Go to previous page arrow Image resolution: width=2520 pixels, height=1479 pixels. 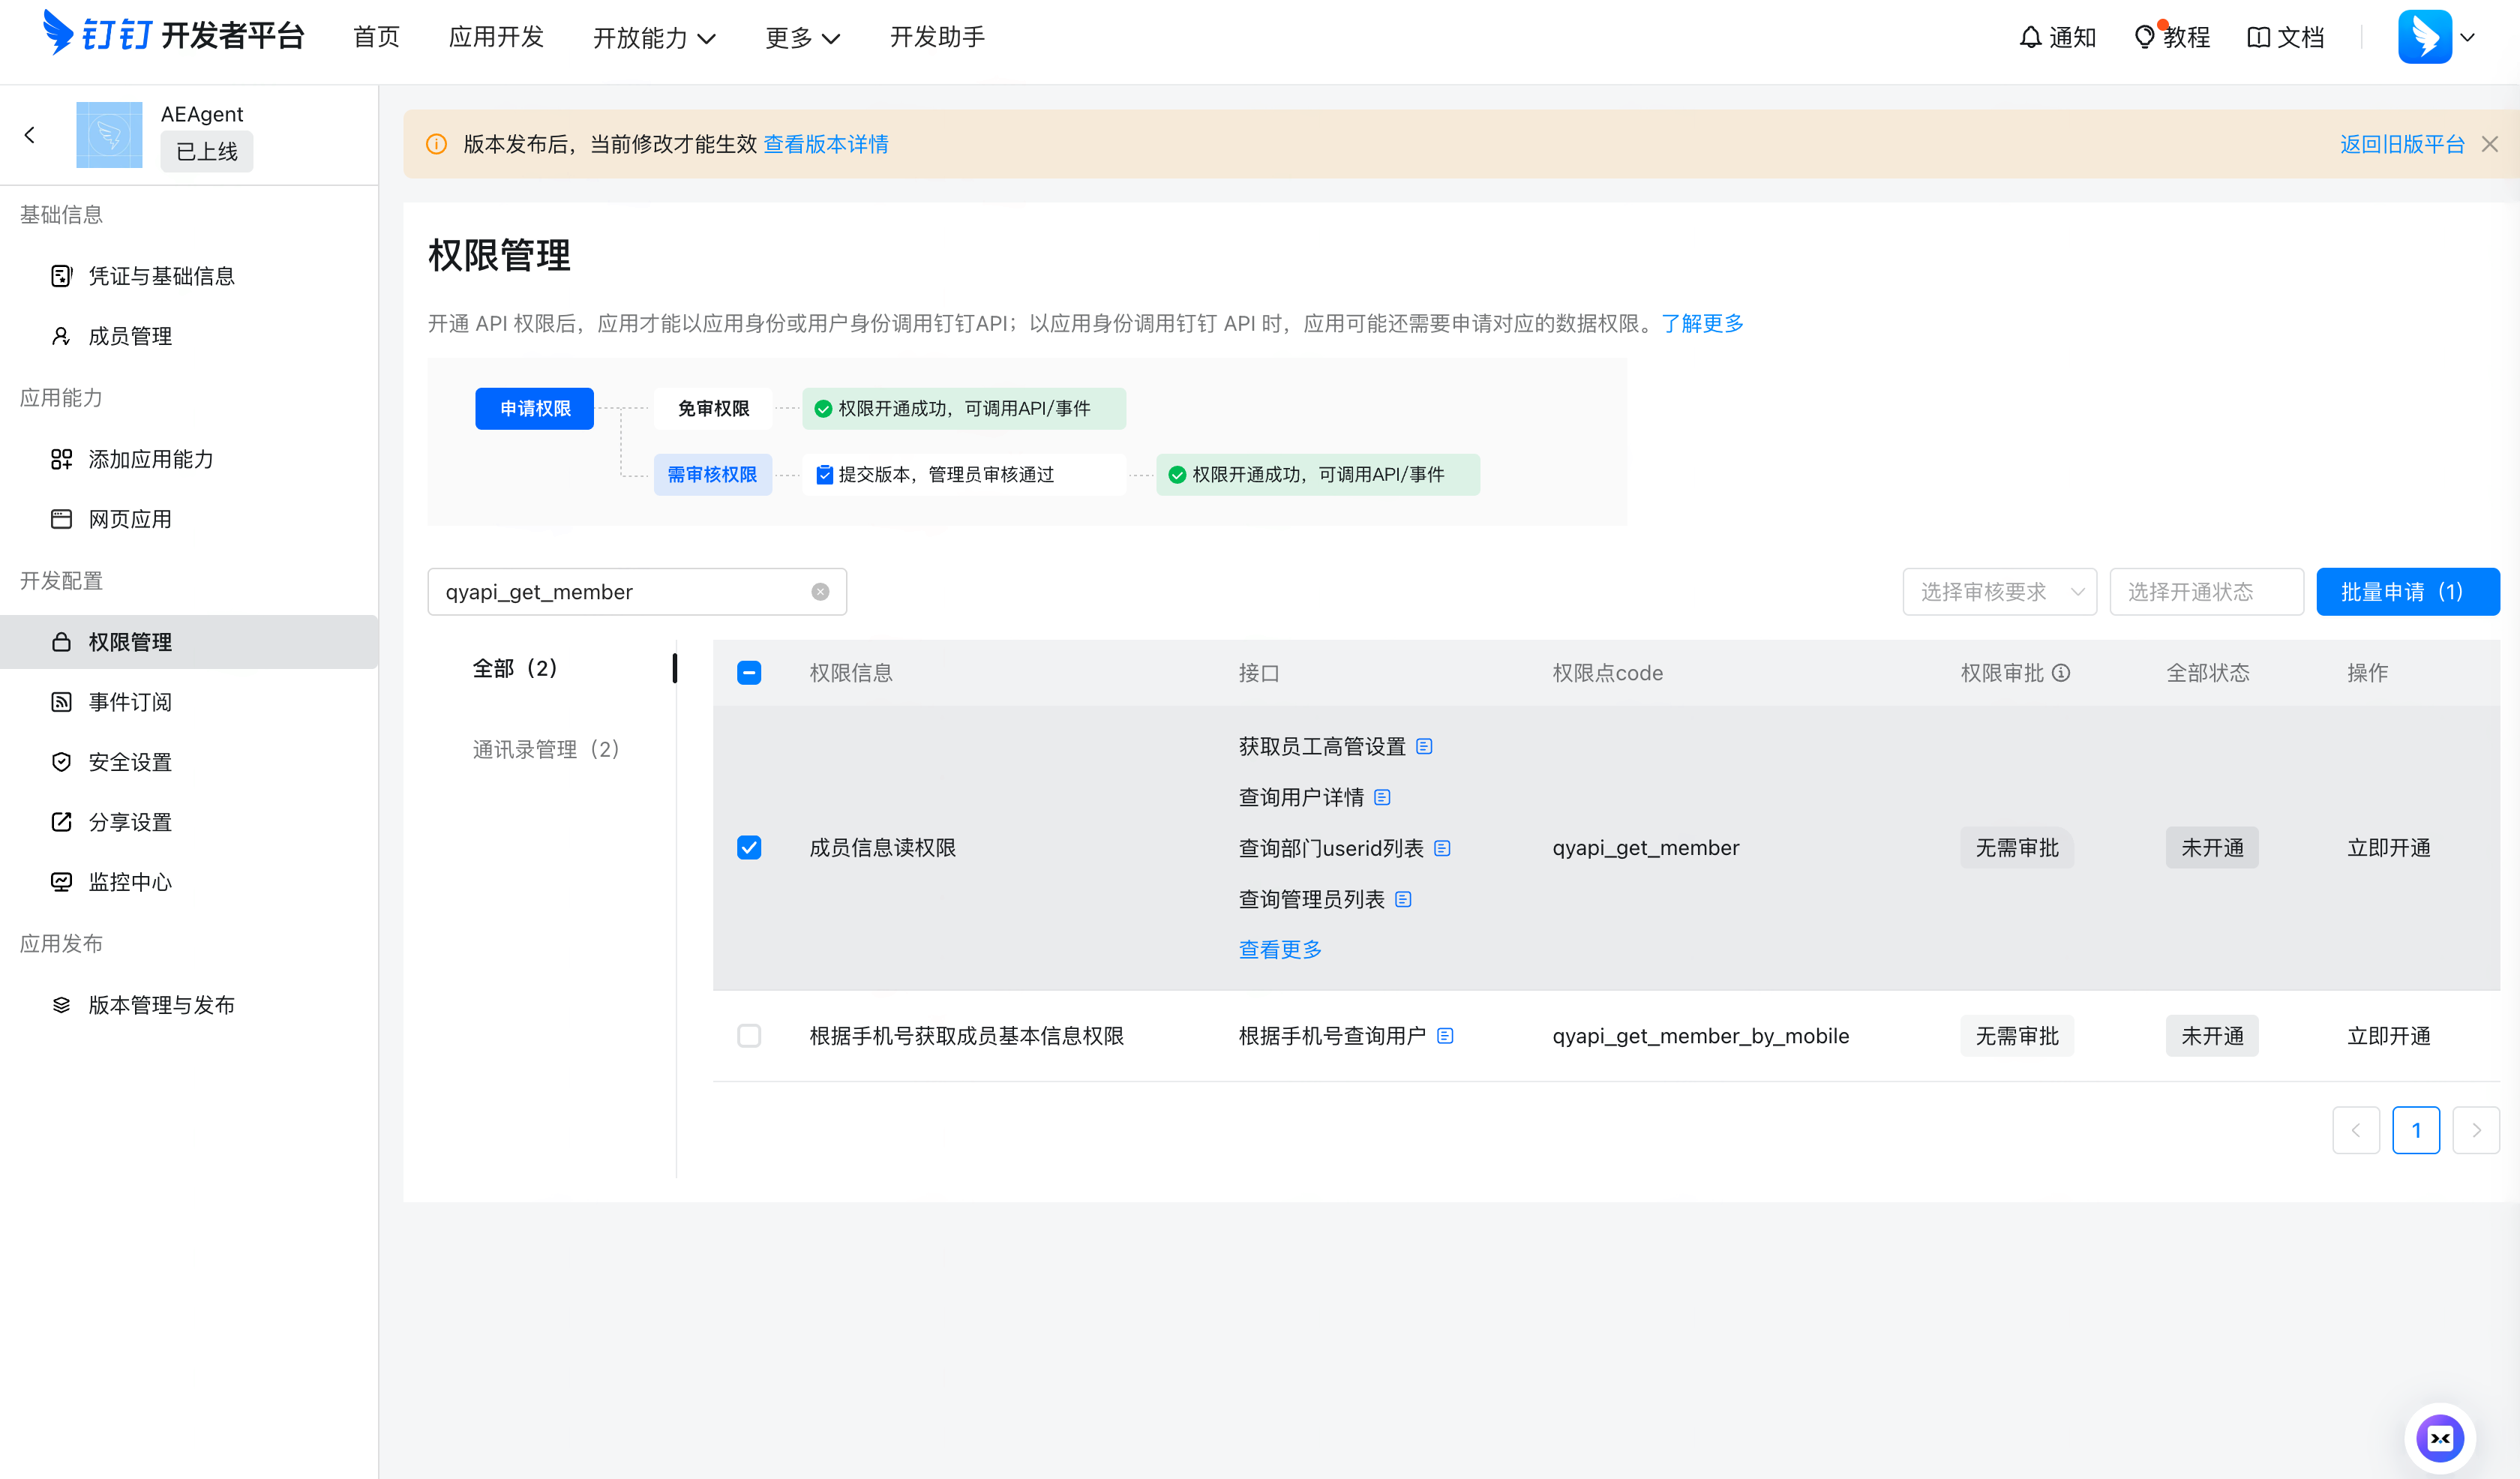[2356, 1130]
